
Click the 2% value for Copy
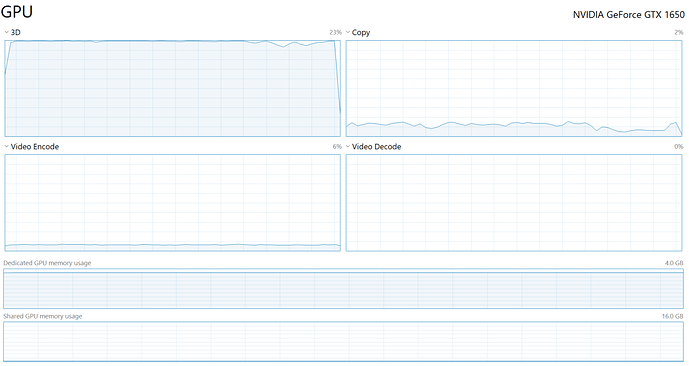click(x=679, y=32)
